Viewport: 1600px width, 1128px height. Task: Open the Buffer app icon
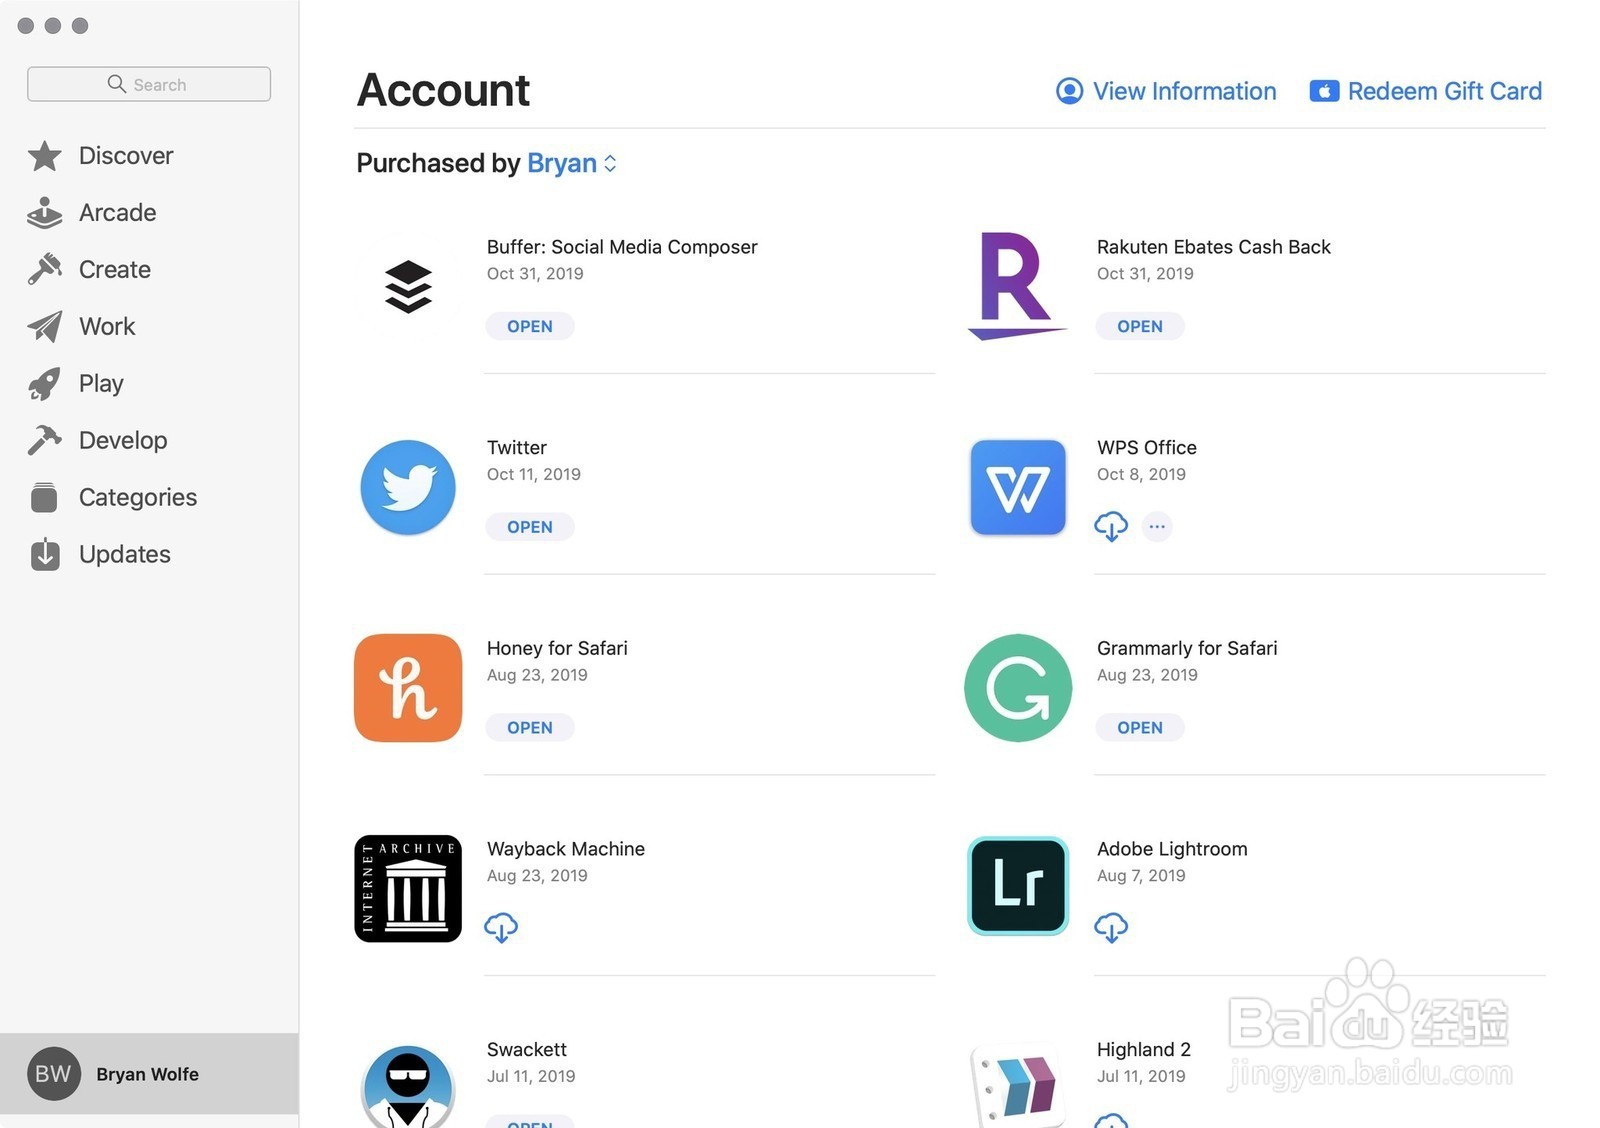pyautogui.click(x=408, y=287)
